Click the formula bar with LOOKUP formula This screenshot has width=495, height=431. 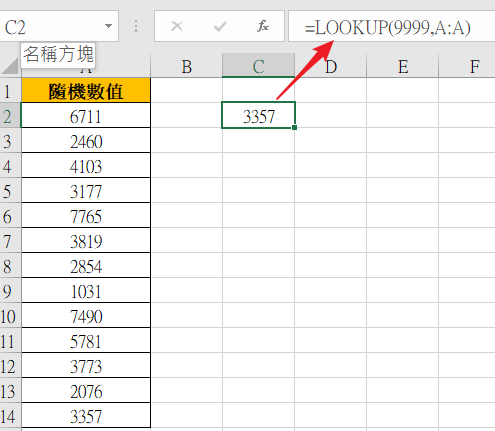pyautogui.click(x=392, y=26)
